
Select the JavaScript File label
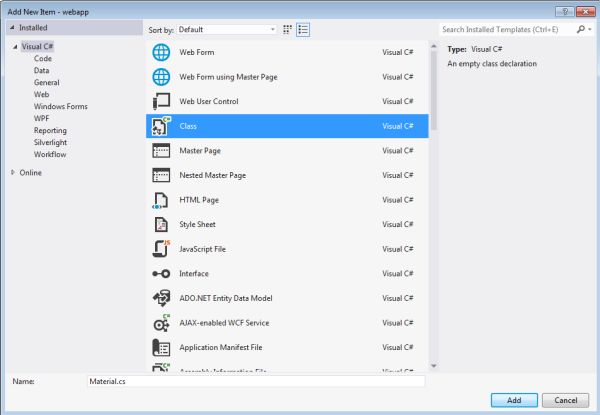[202, 249]
